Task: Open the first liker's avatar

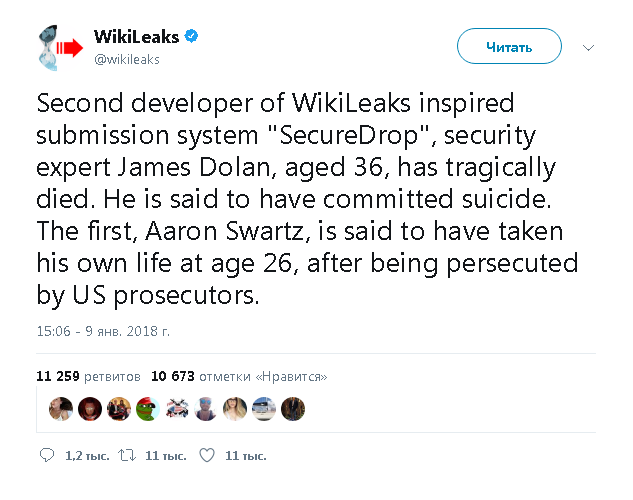Action: pos(61,409)
